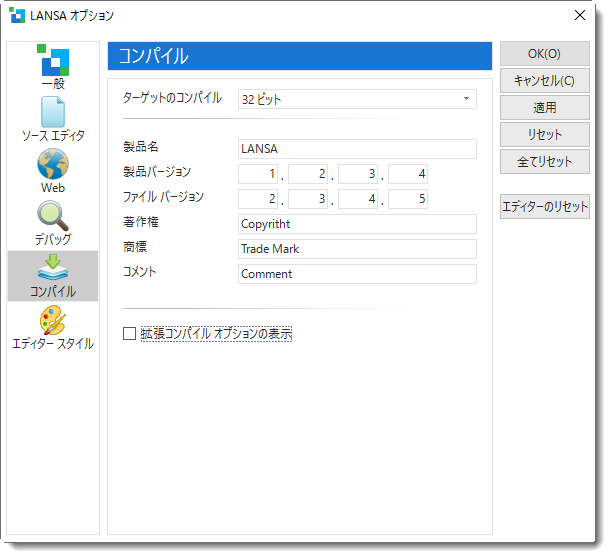The image size is (611, 558).
Task: Click the 製品バージョン label text
Action: pos(157,171)
